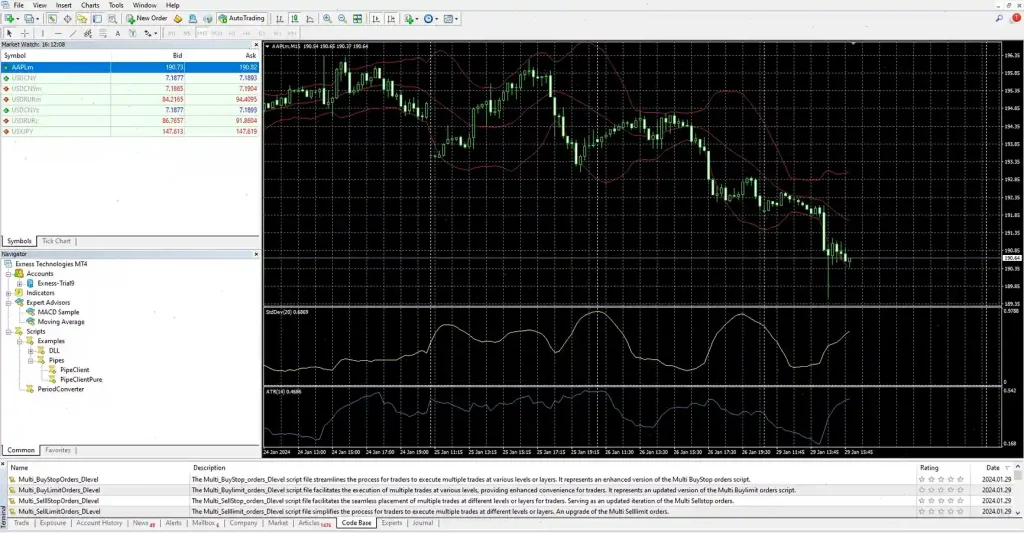Close the Market Watch panel
Viewport: 1024px width, 533px height.
[256, 45]
